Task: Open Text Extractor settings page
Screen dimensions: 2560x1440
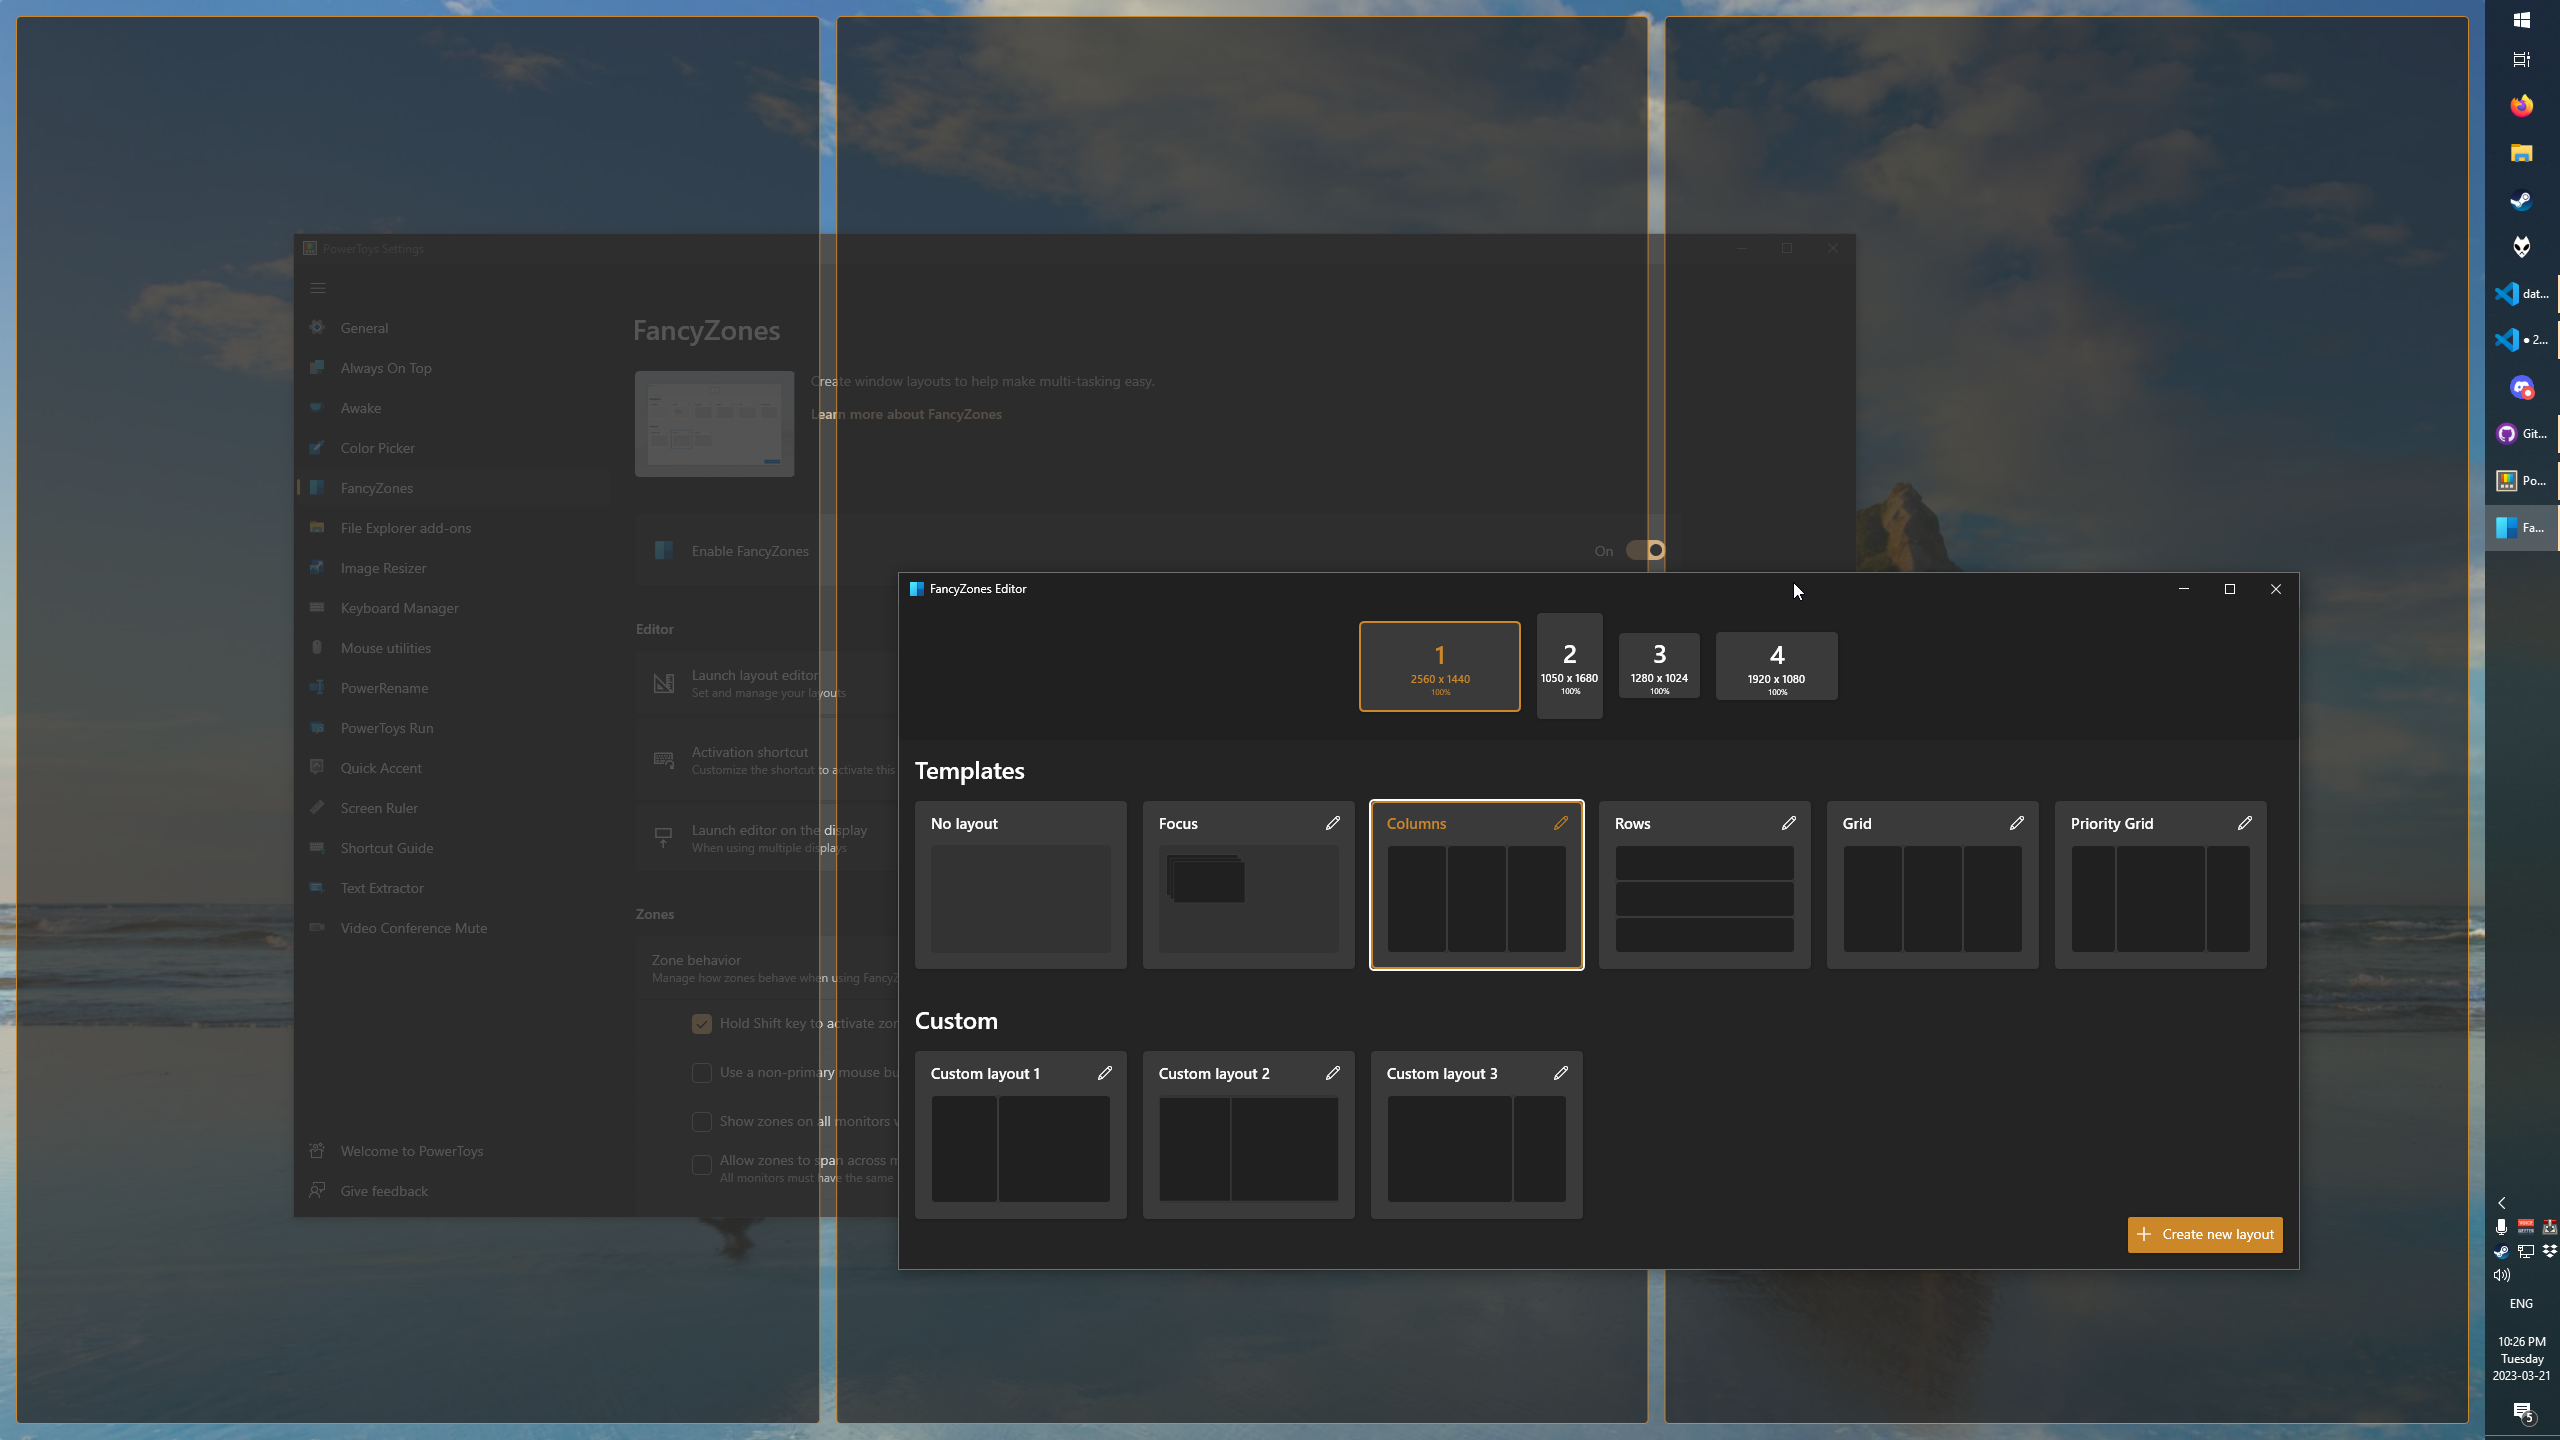Action: tap(453, 888)
